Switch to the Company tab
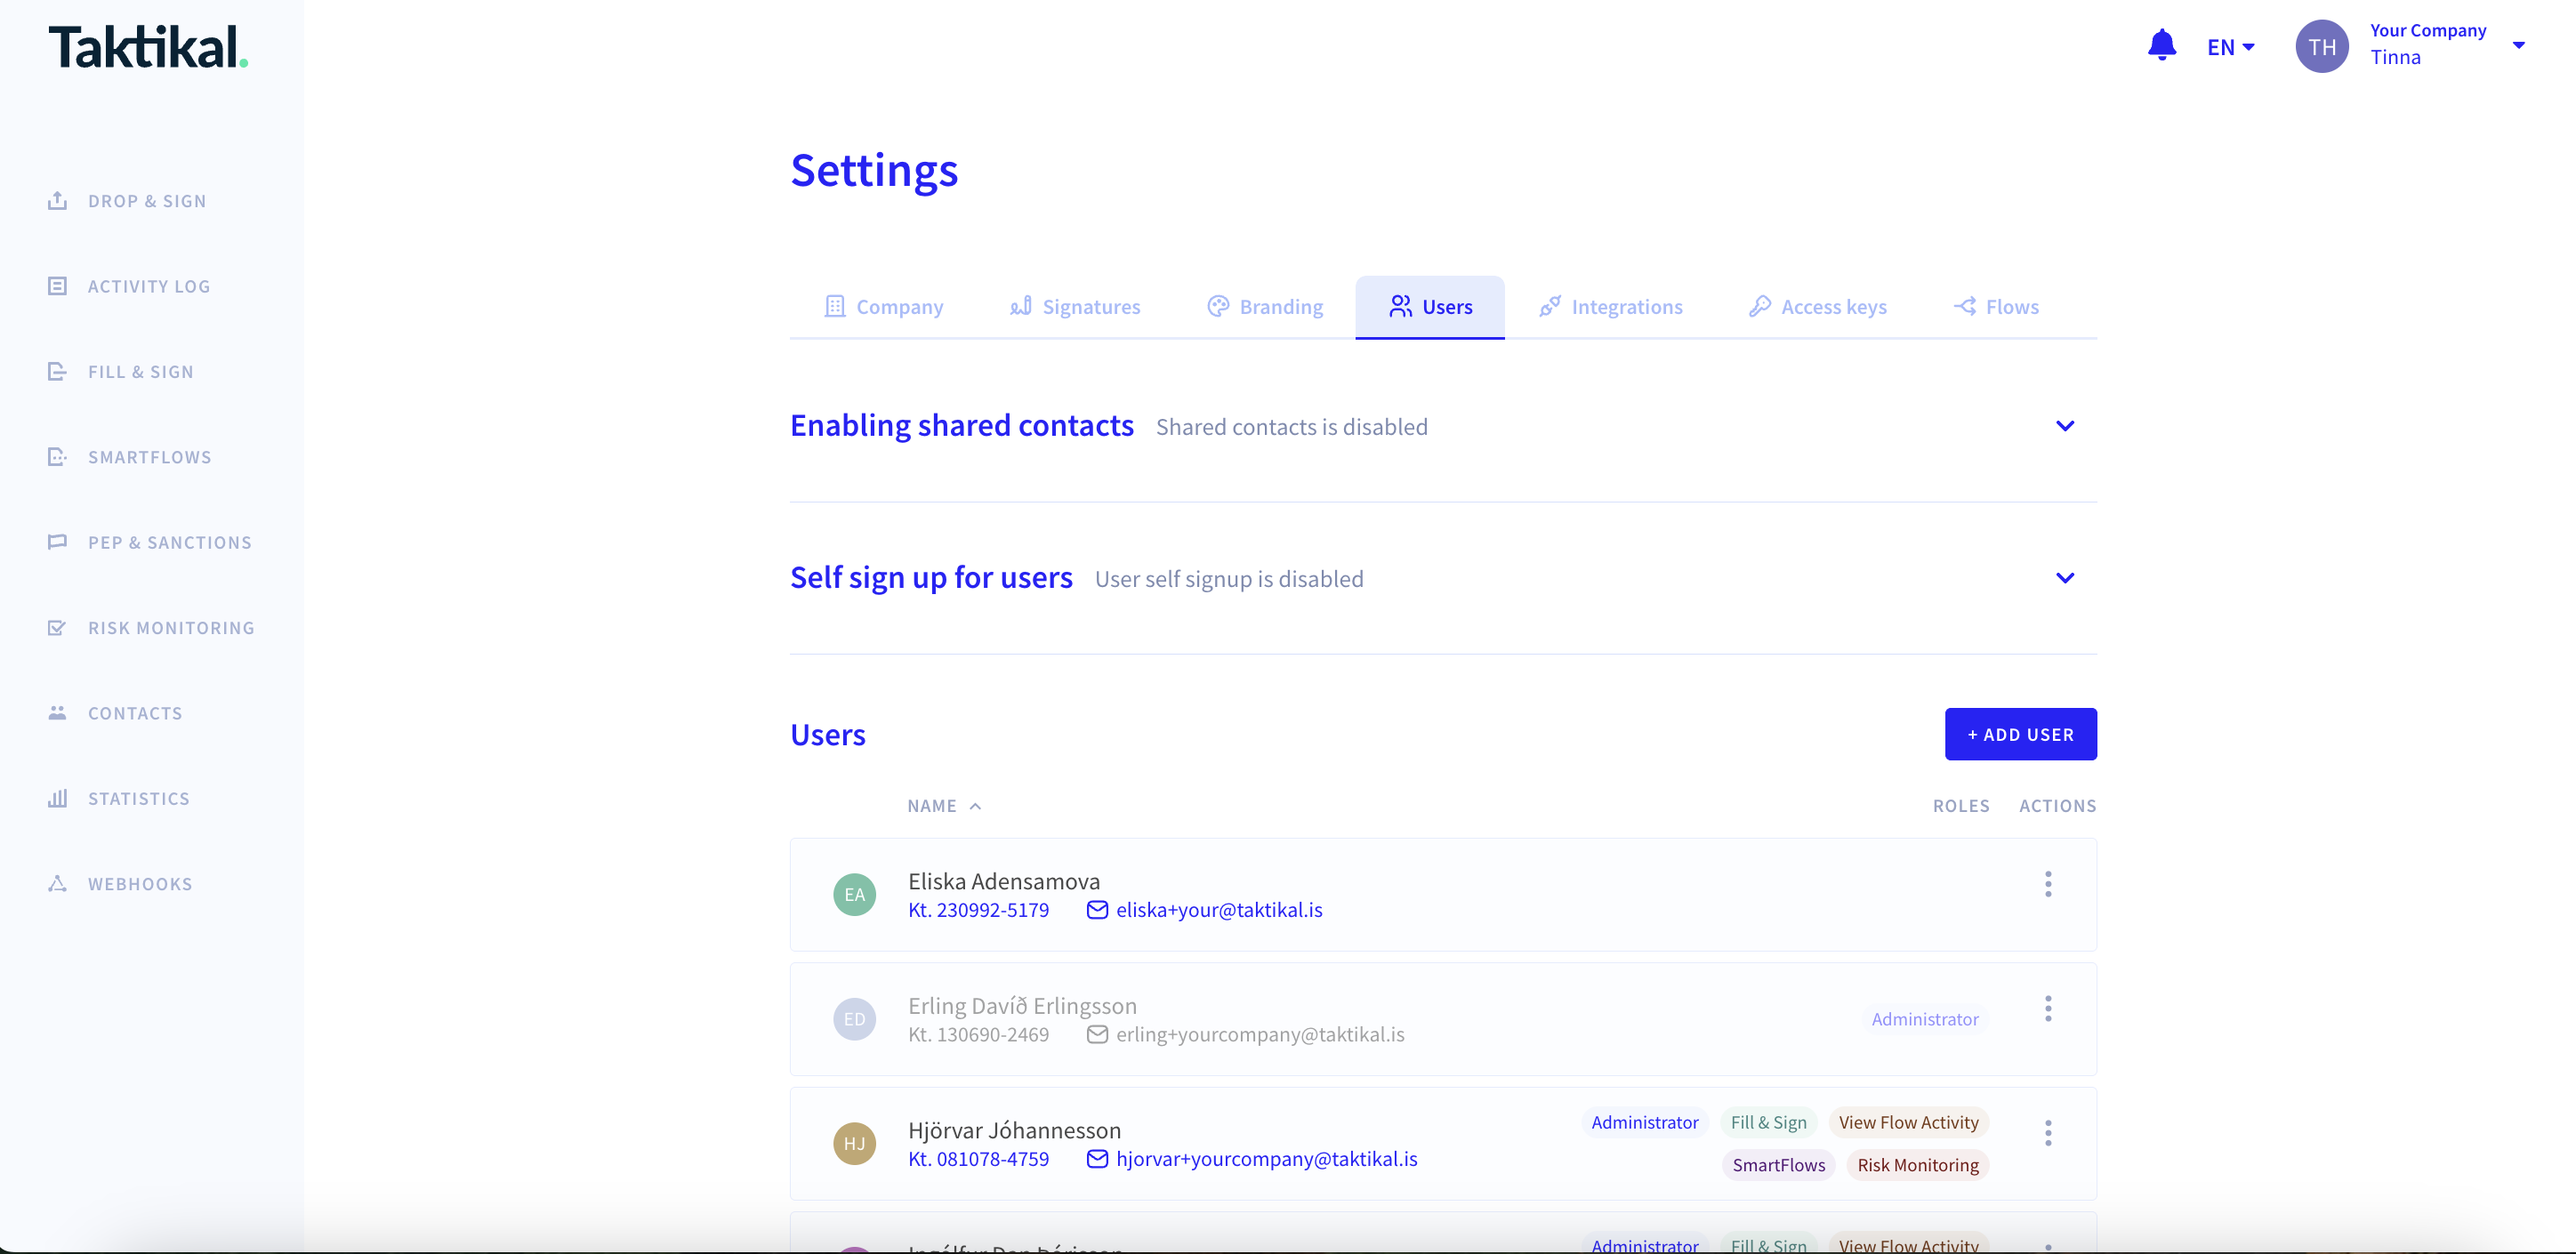 (883, 307)
